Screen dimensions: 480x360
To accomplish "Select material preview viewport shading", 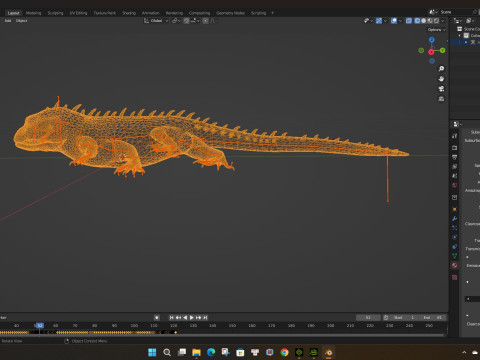I will (x=430, y=21).
